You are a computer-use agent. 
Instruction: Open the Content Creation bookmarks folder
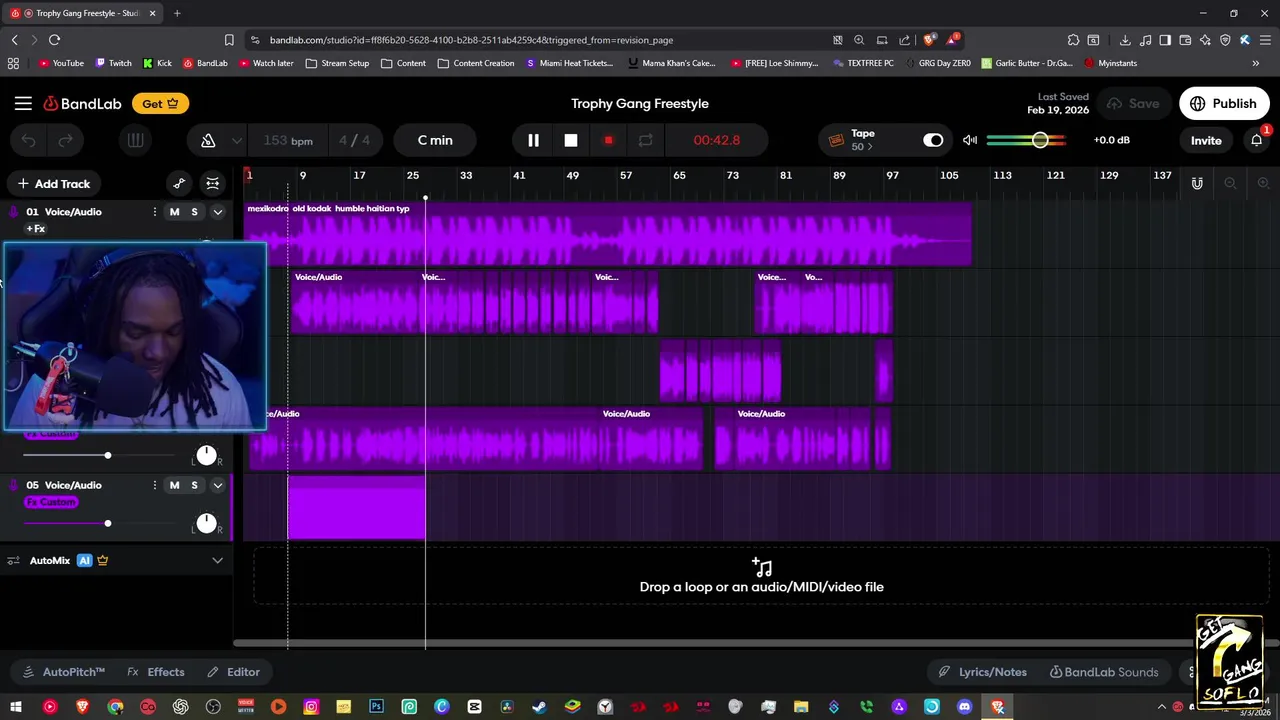pos(476,63)
